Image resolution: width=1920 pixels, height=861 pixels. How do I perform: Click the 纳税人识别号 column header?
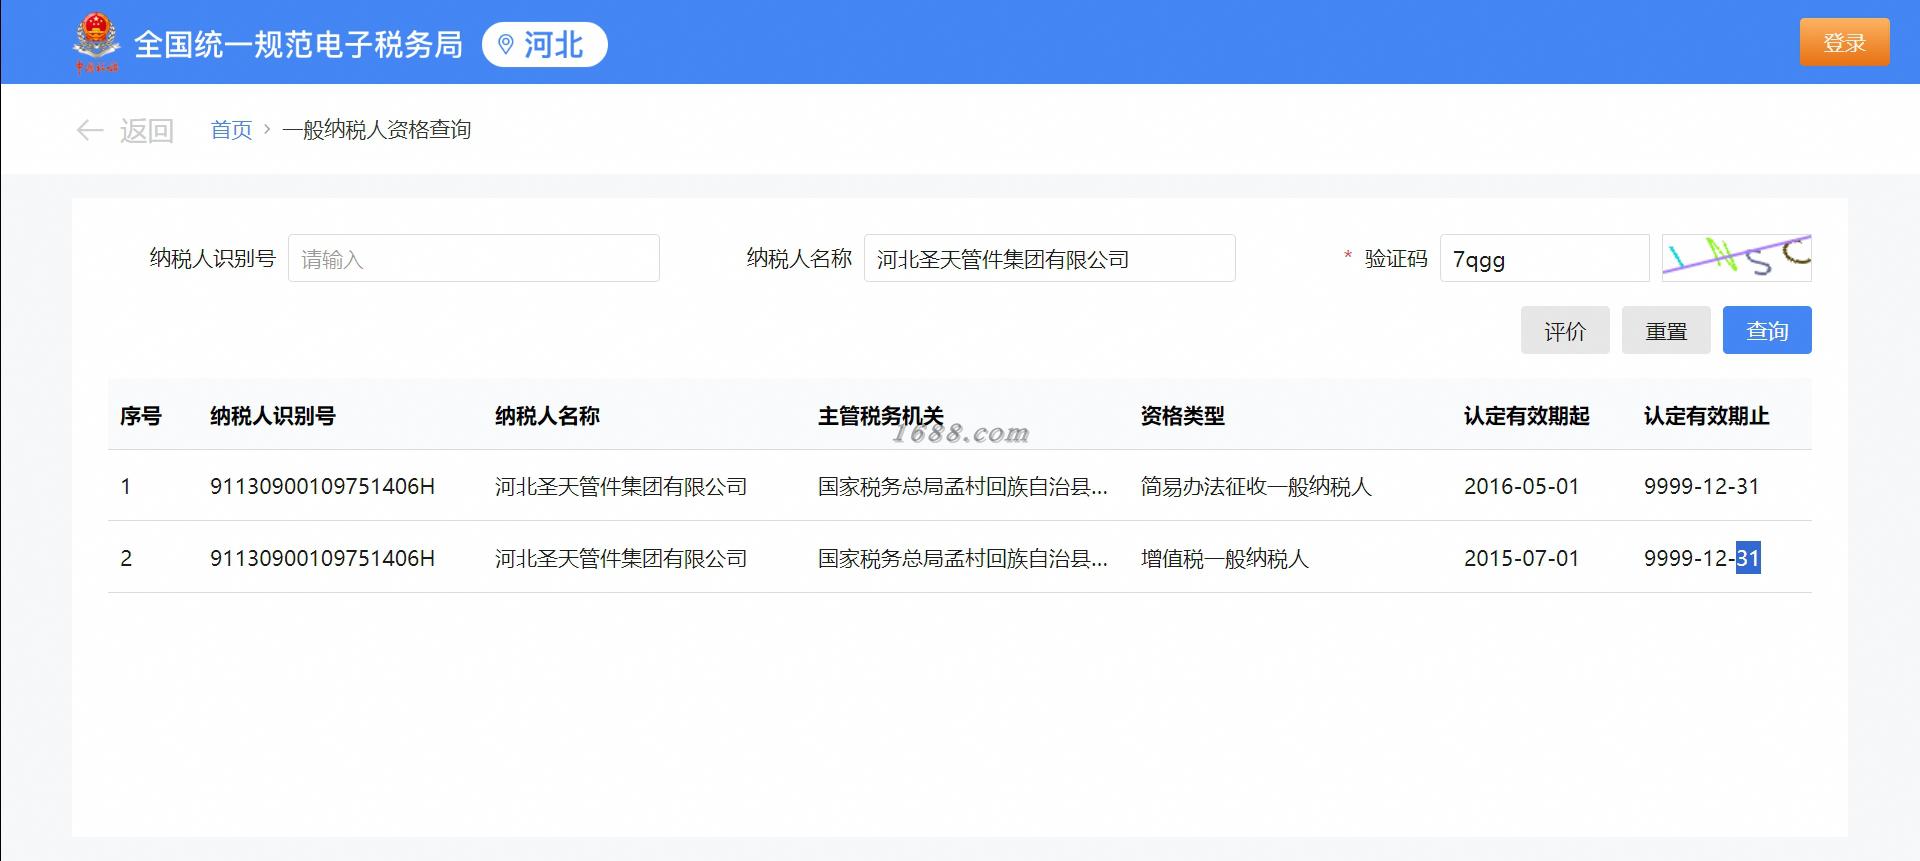273,416
